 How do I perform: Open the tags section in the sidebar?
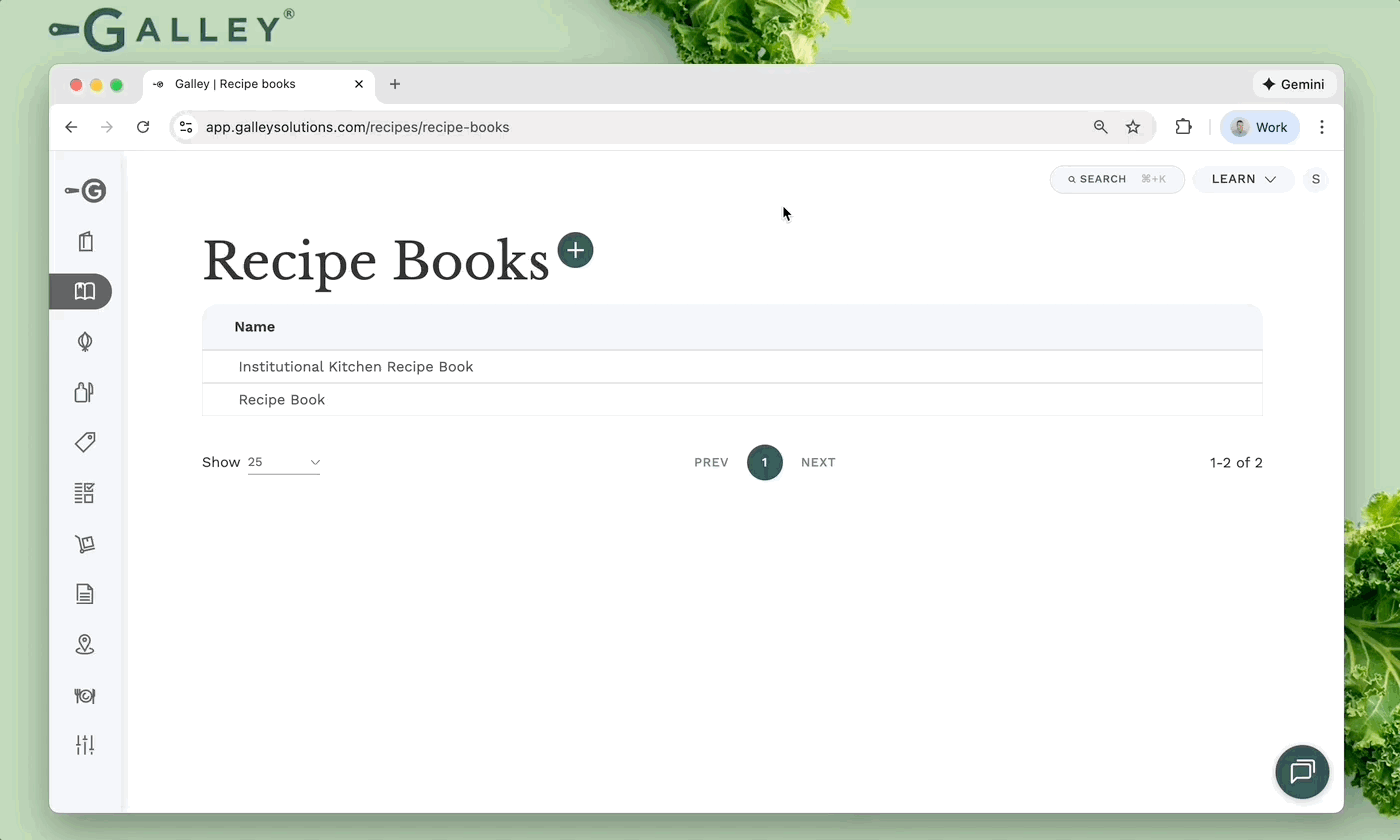pos(85,441)
